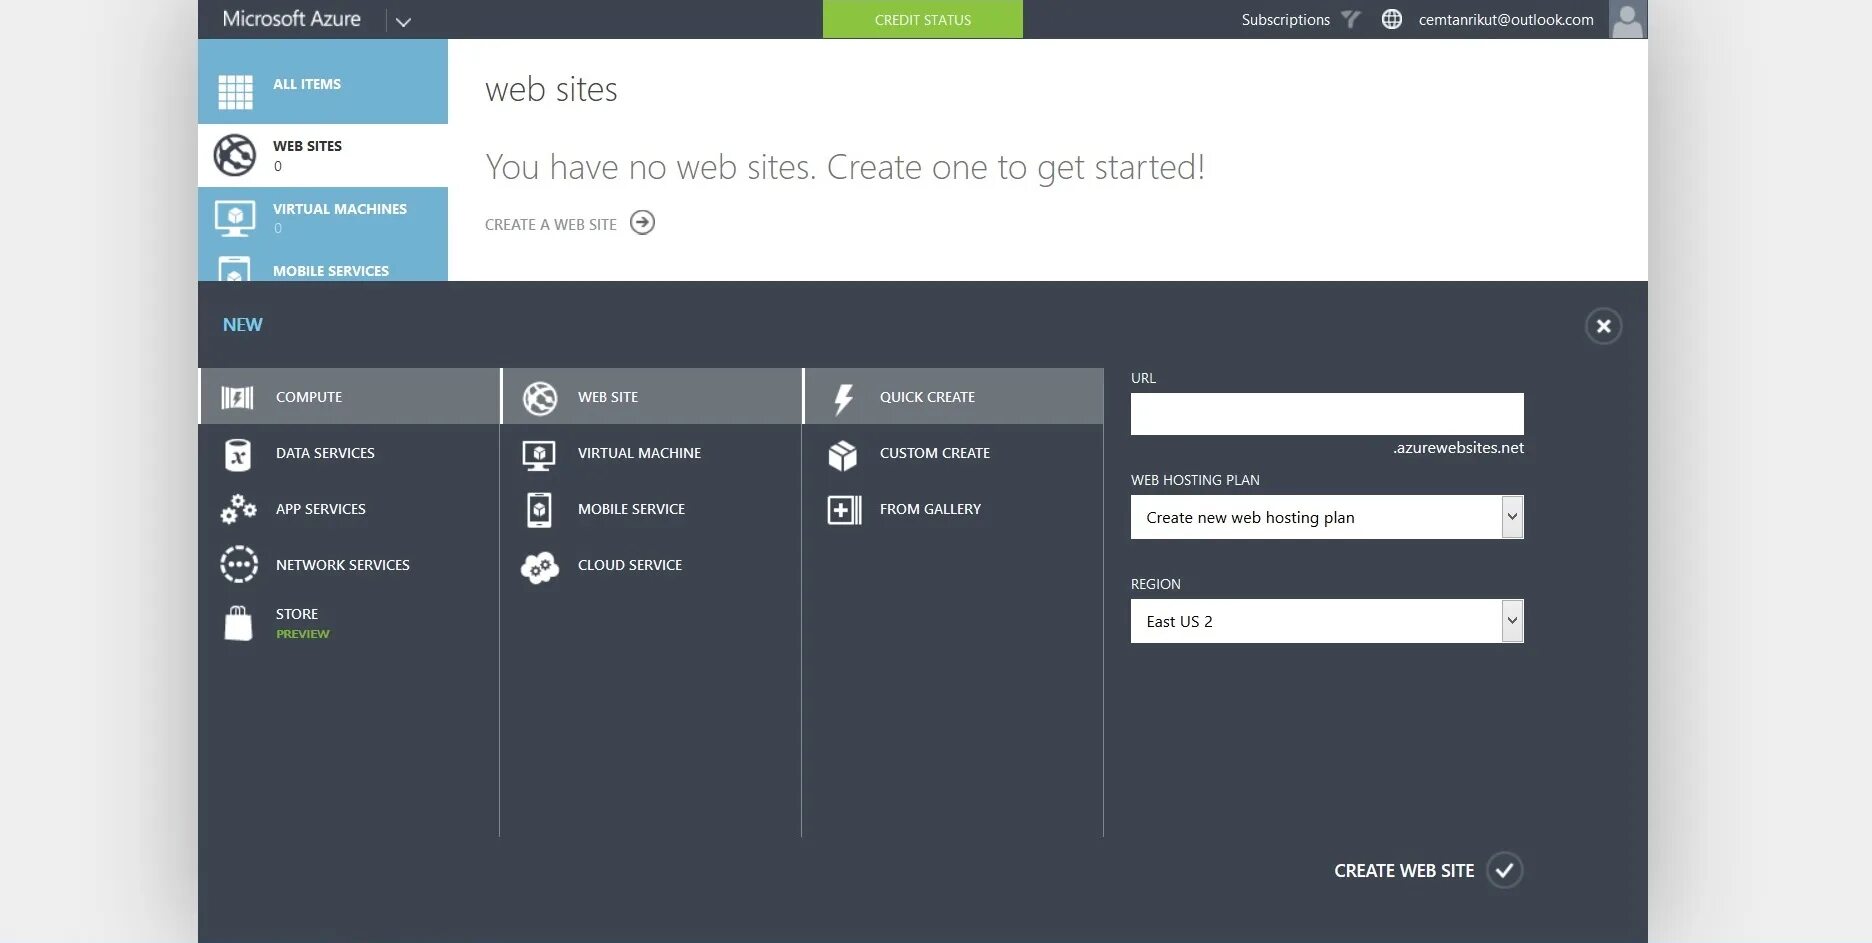
Task: Select the Web Sites sidebar label
Action: (307, 146)
